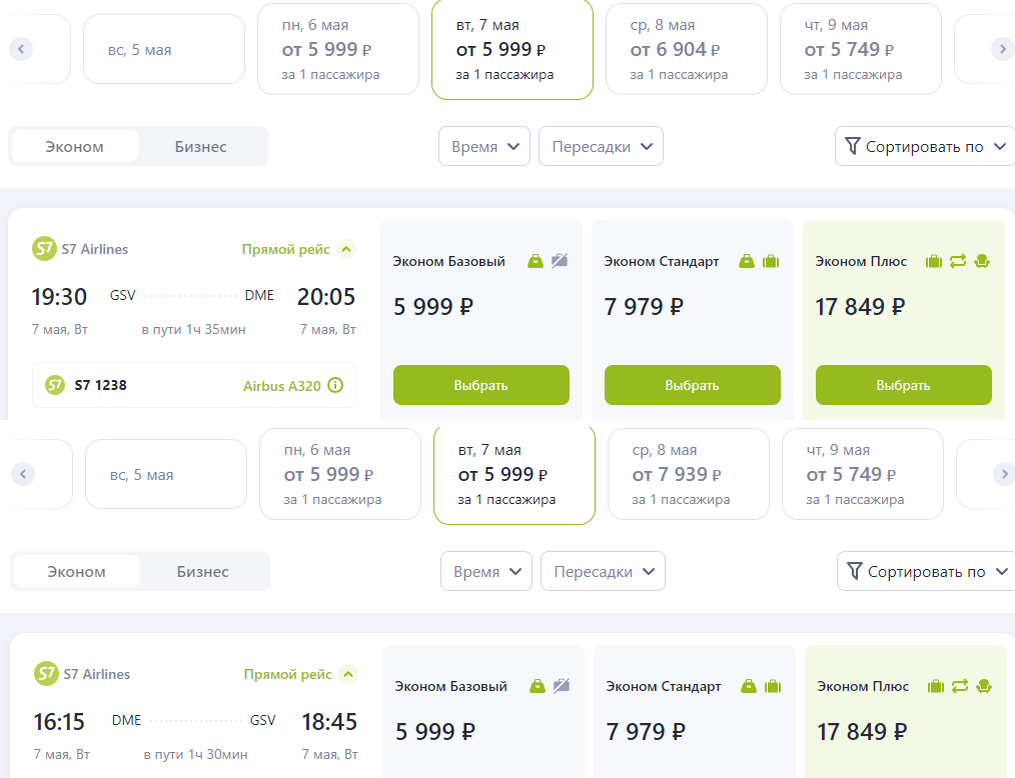Image resolution: width=1015 pixels, height=778 pixels.
Task: Pick чт, 9 мая in the strip above the 16:15 flight
Action: [x=862, y=474]
